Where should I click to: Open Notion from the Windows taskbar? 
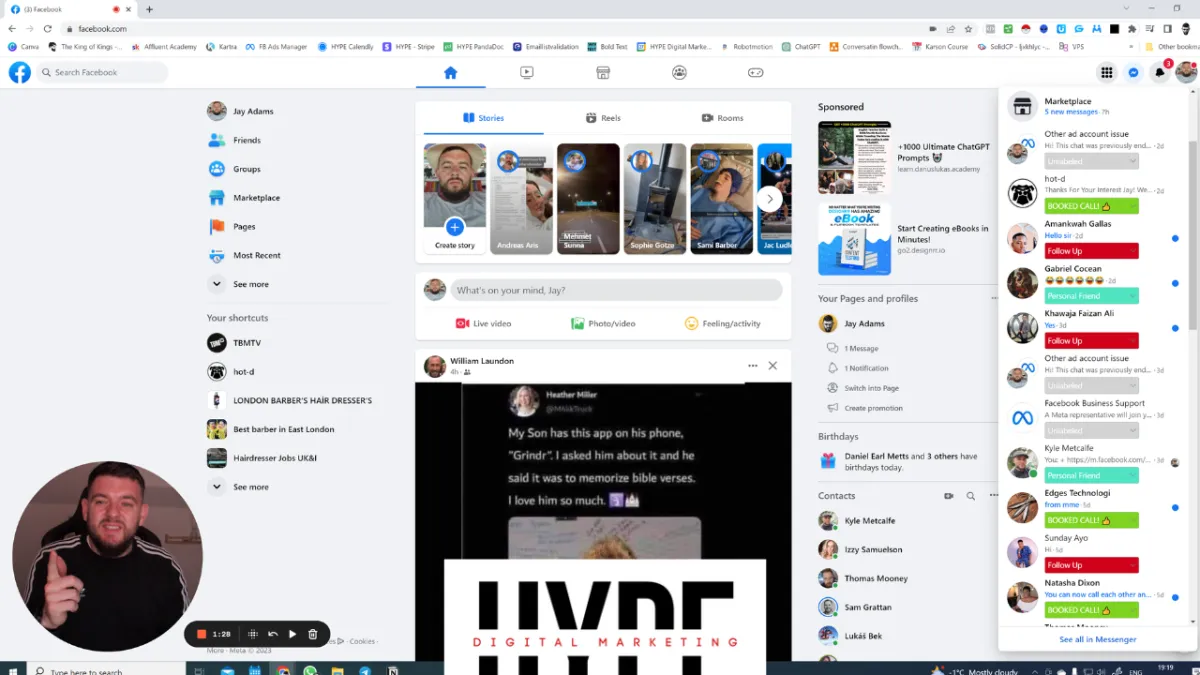393,671
